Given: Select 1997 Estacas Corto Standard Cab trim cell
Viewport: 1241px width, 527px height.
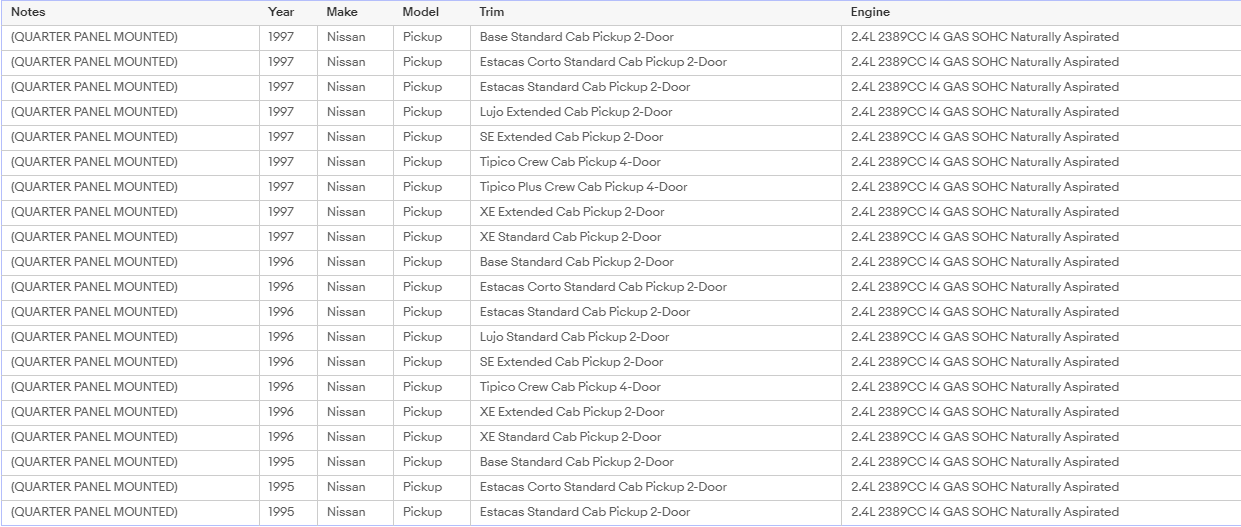Looking at the screenshot, I should click(x=603, y=62).
